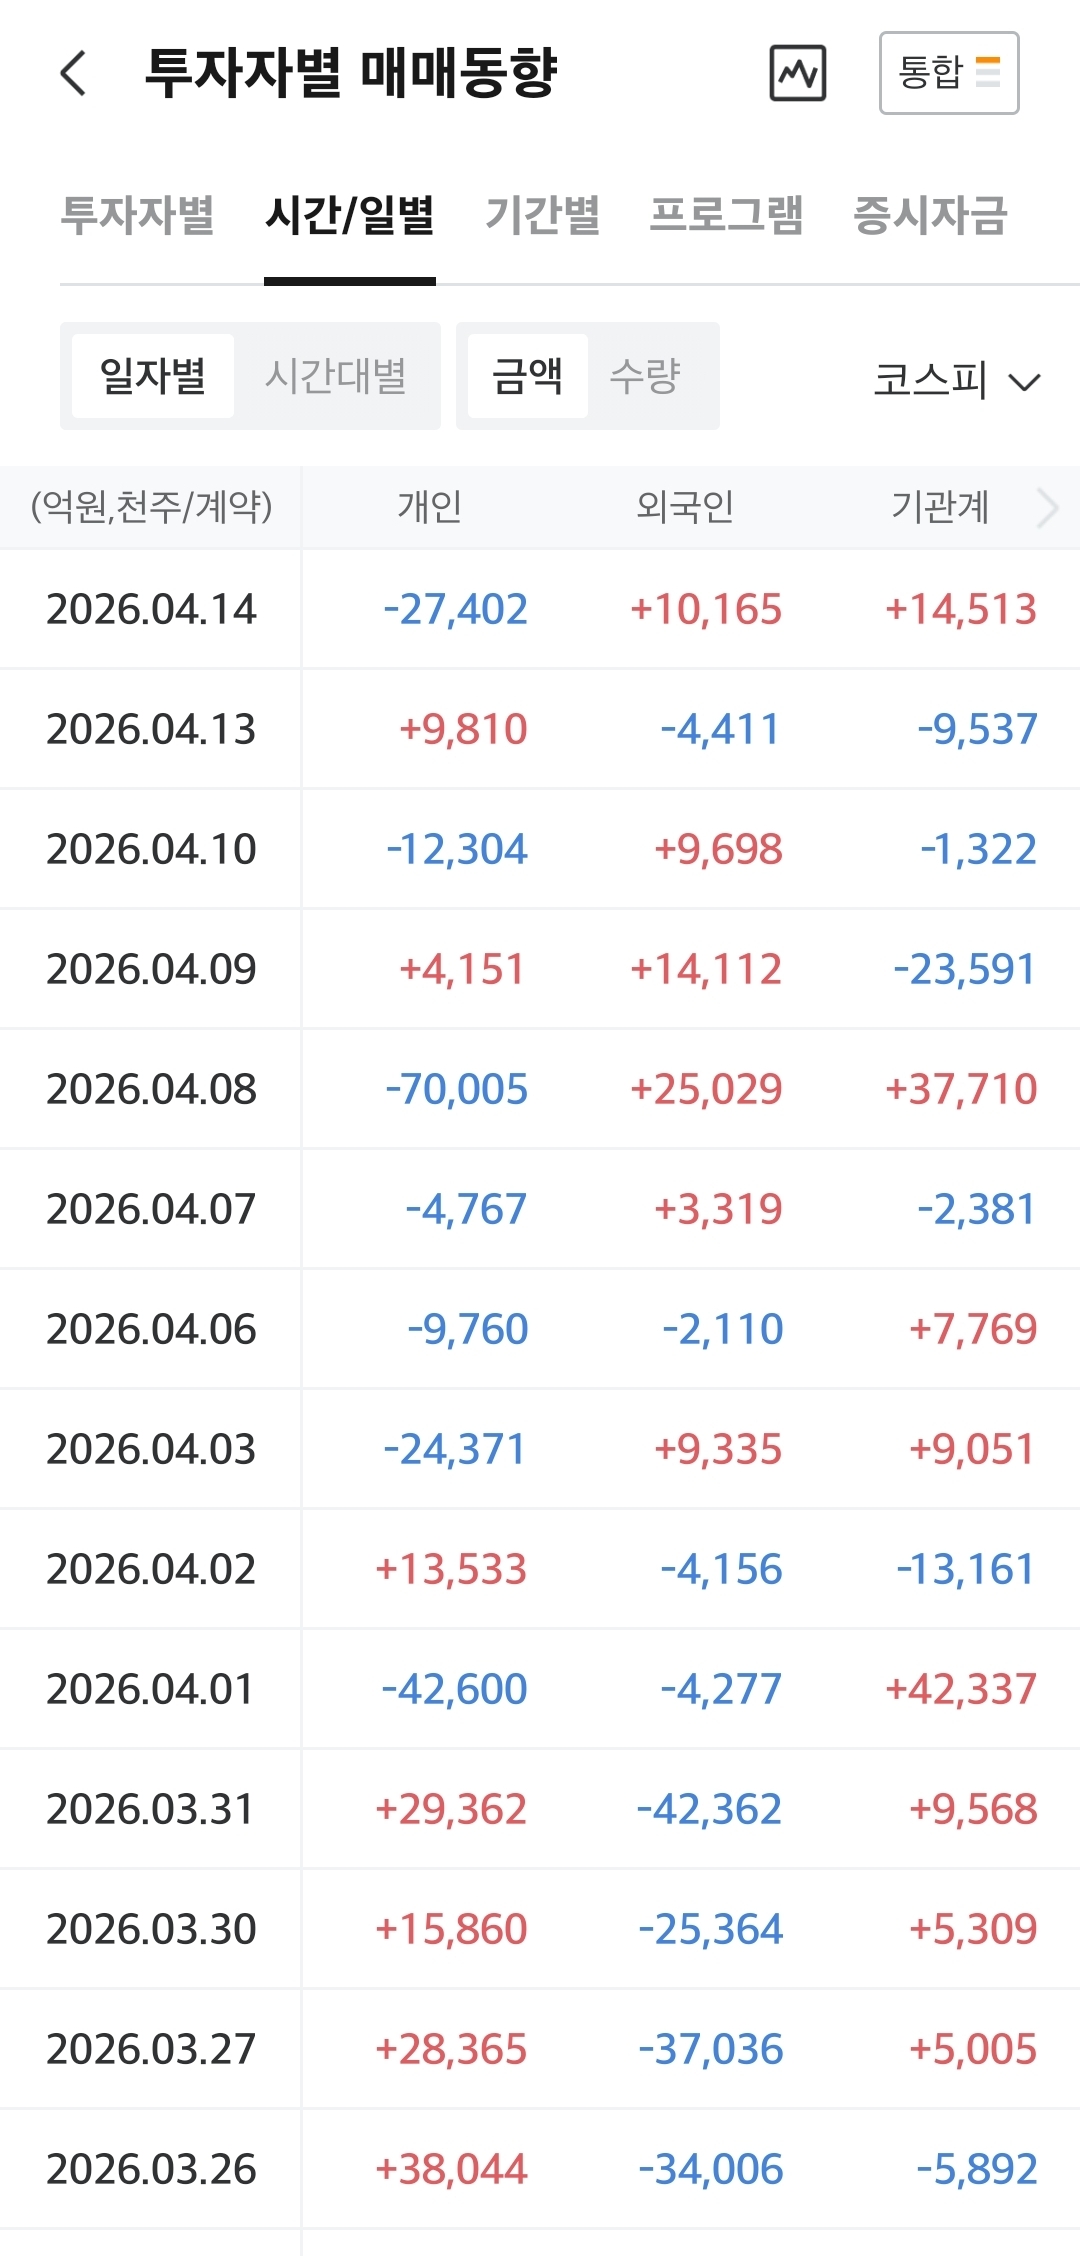Open the chart view icon

797,74
